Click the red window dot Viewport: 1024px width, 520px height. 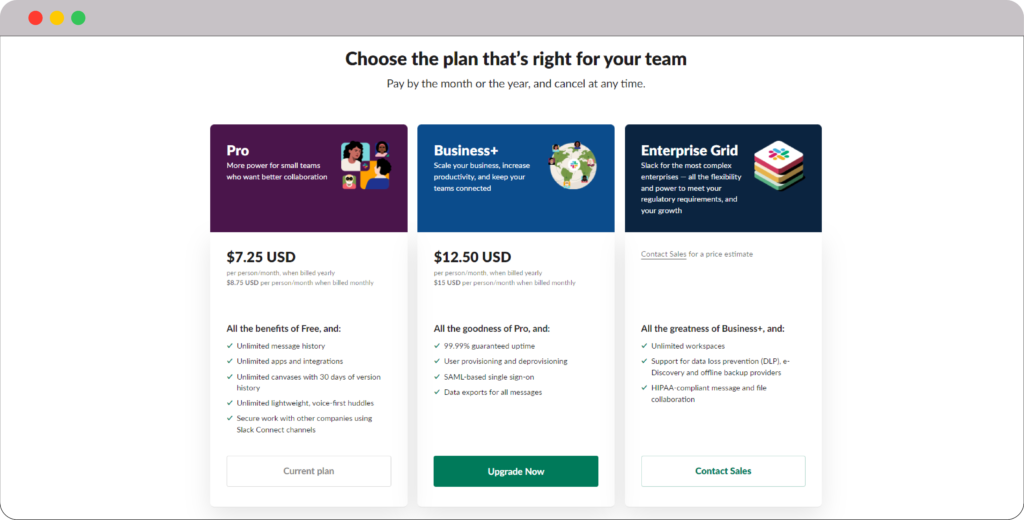pyautogui.click(x=35, y=18)
